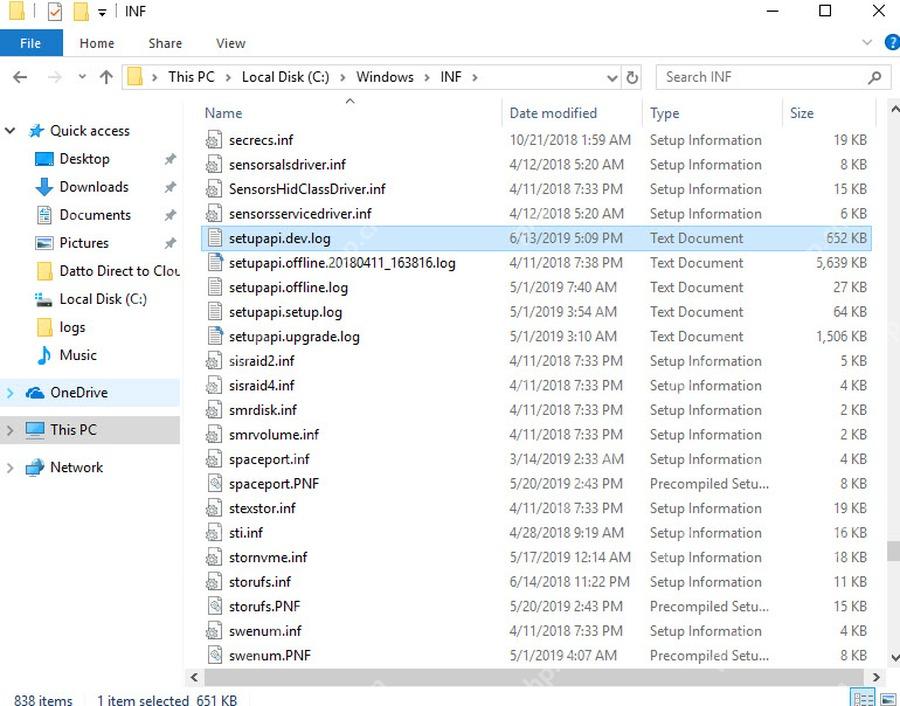This screenshot has height=706, width=900.
Task: Open Customize Quick Access Toolbar dropdown
Action: tap(102, 12)
